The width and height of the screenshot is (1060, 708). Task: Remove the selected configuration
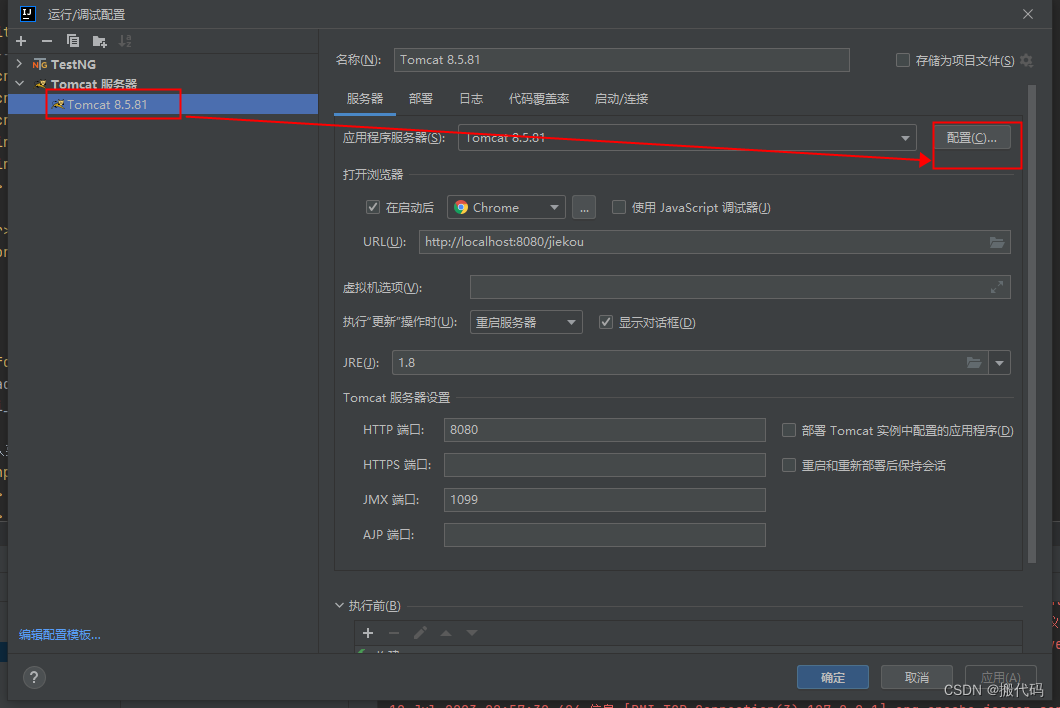pos(47,41)
